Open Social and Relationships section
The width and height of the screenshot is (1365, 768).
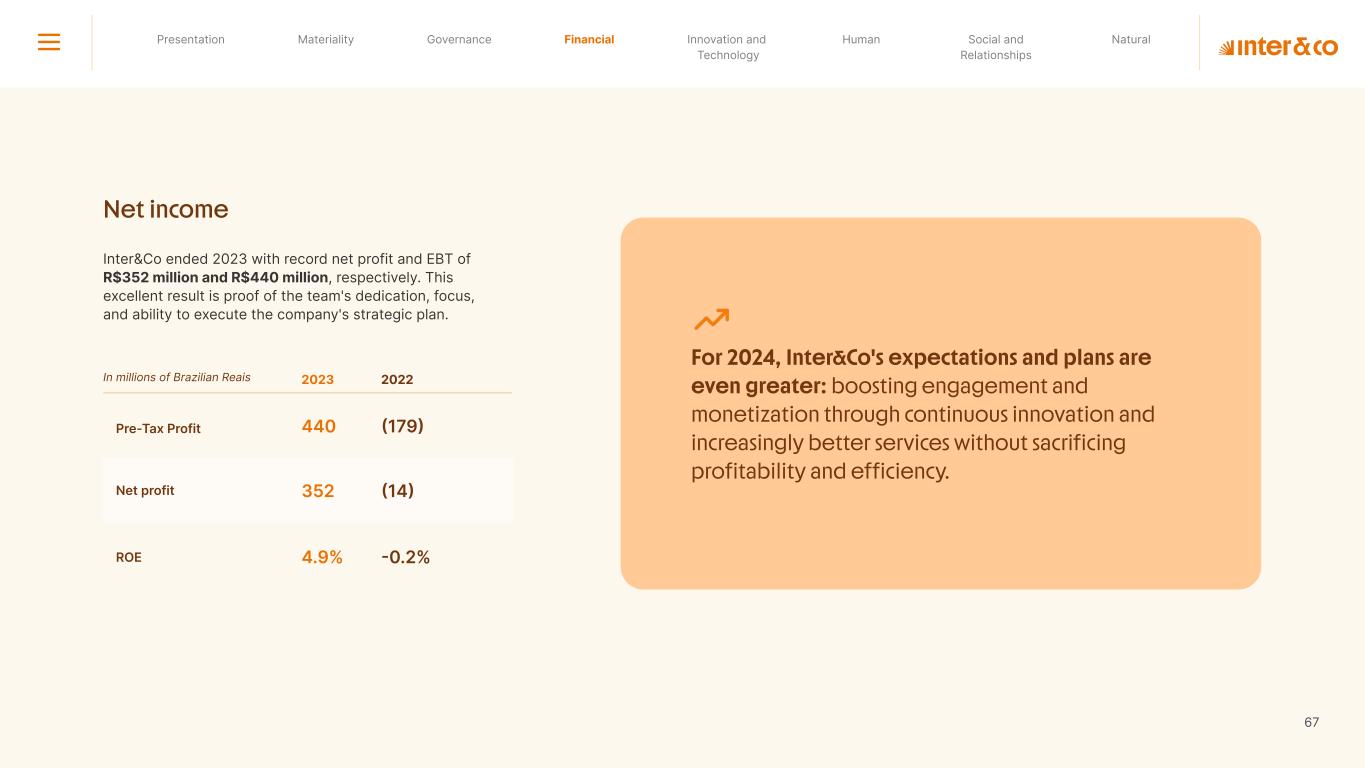(996, 47)
